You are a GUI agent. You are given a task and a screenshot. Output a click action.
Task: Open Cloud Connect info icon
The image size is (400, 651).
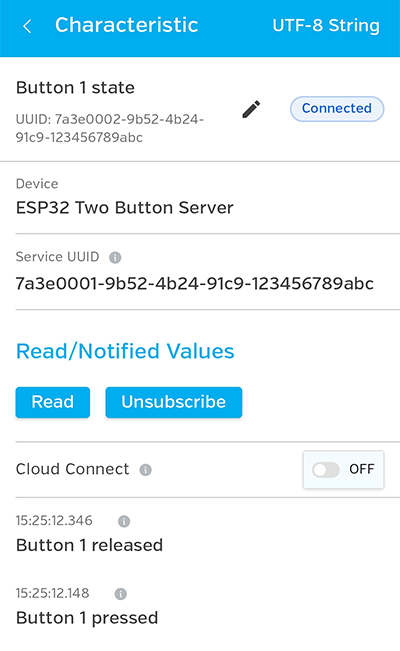point(145,470)
